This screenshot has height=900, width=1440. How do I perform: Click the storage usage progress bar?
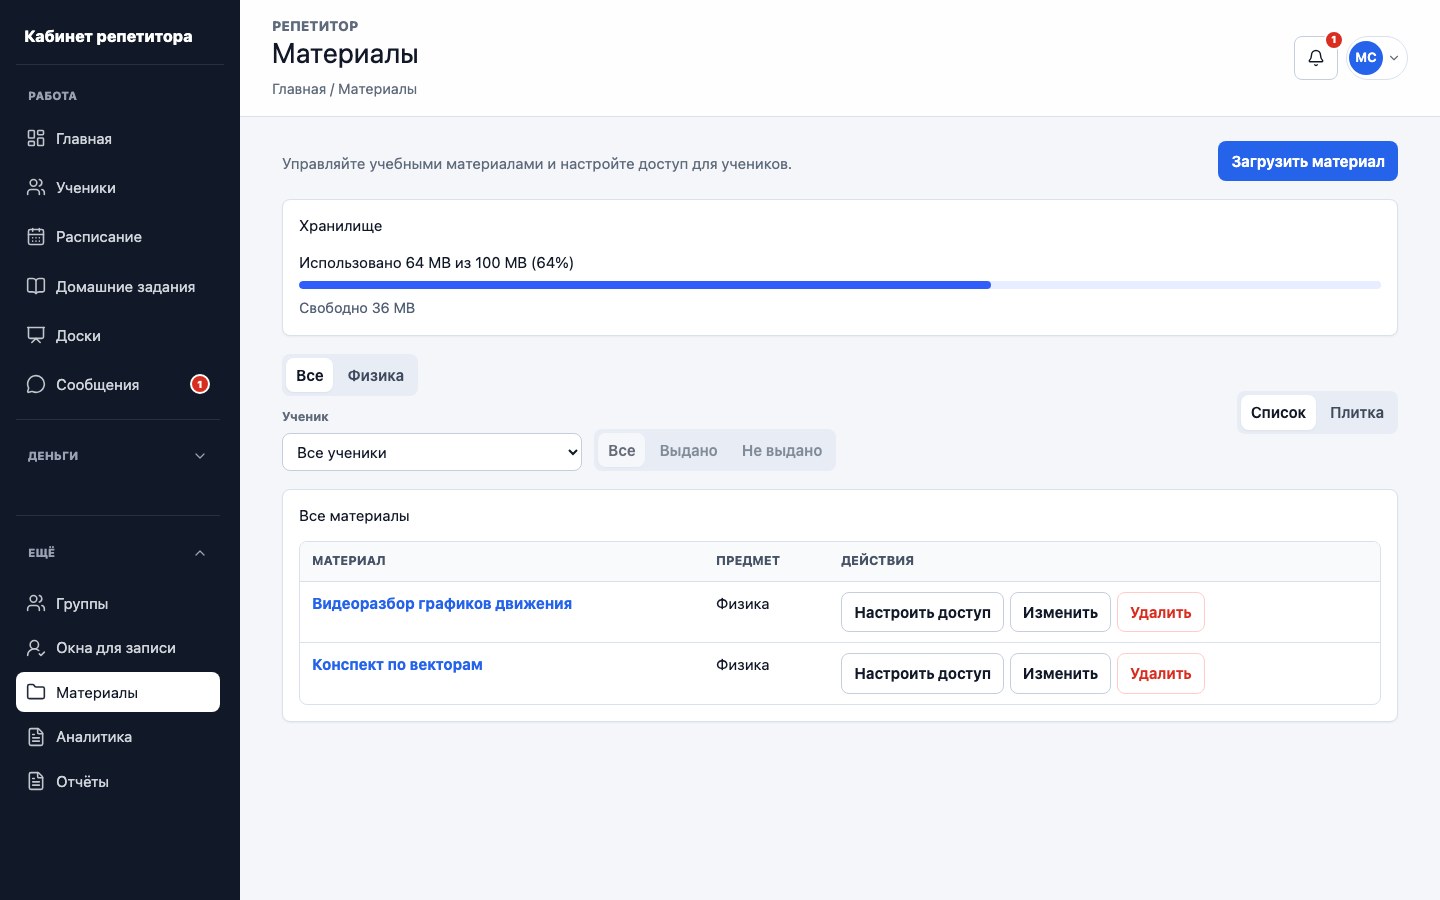pyautogui.click(x=840, y=285)
